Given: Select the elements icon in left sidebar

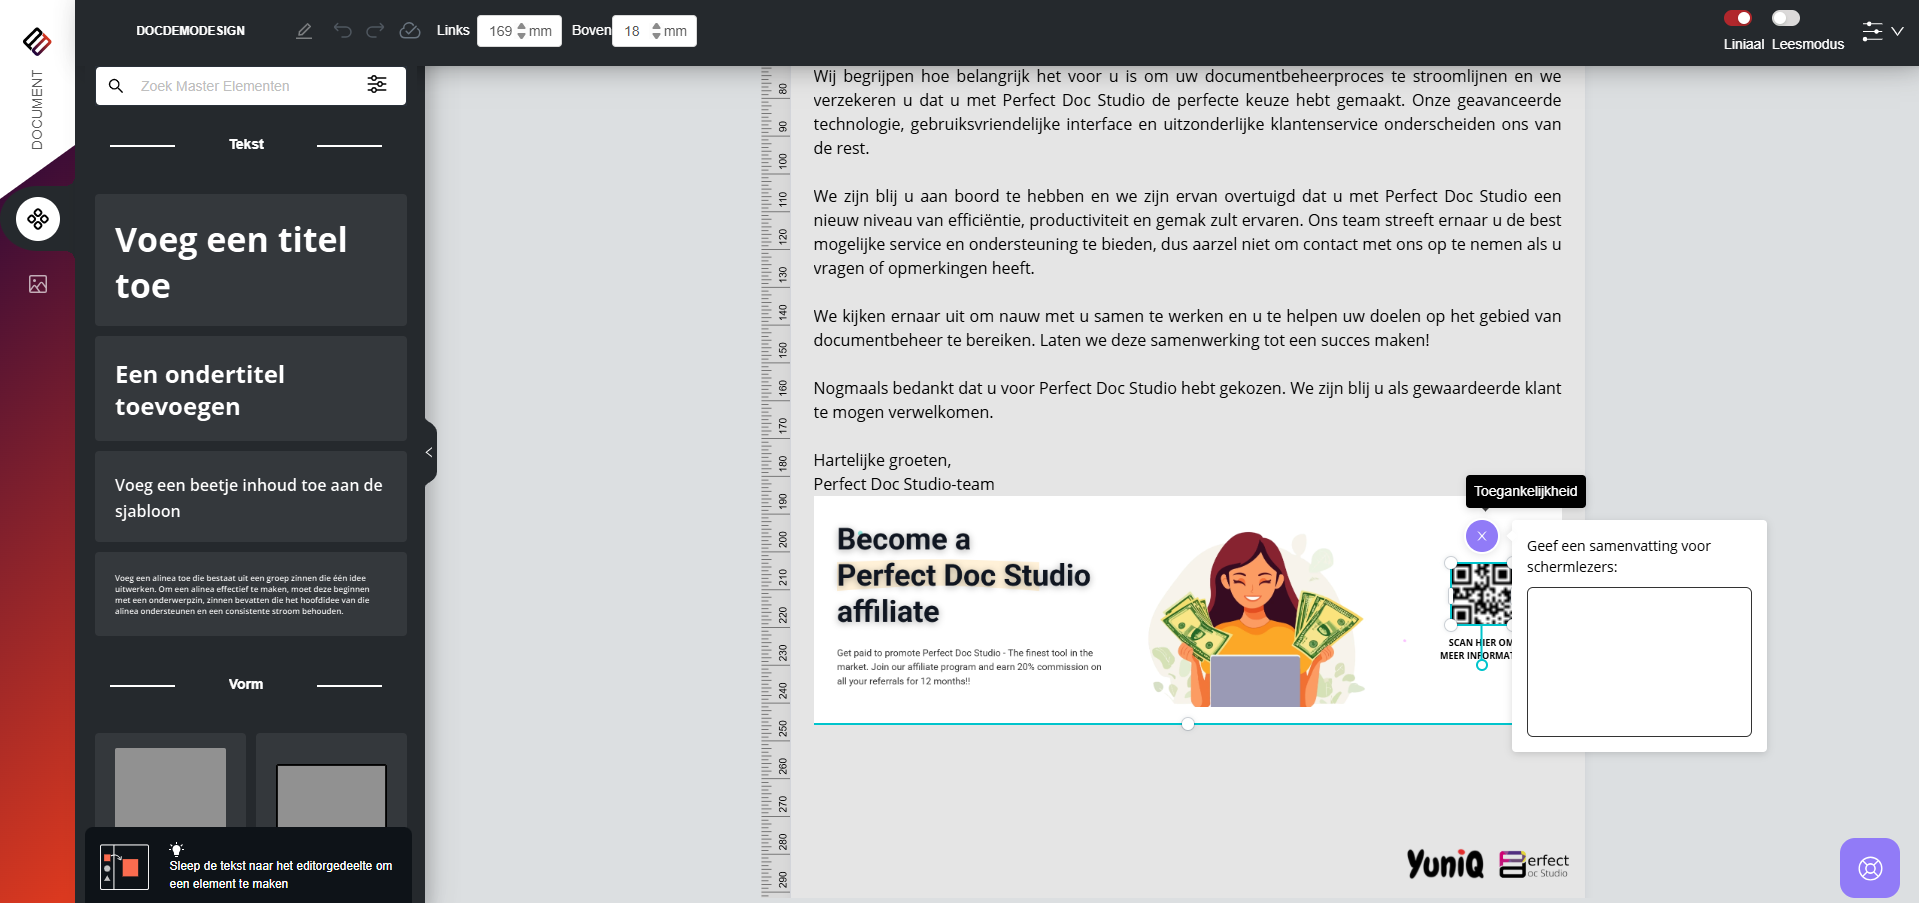Looking at the screenshot, I should 38,219.
